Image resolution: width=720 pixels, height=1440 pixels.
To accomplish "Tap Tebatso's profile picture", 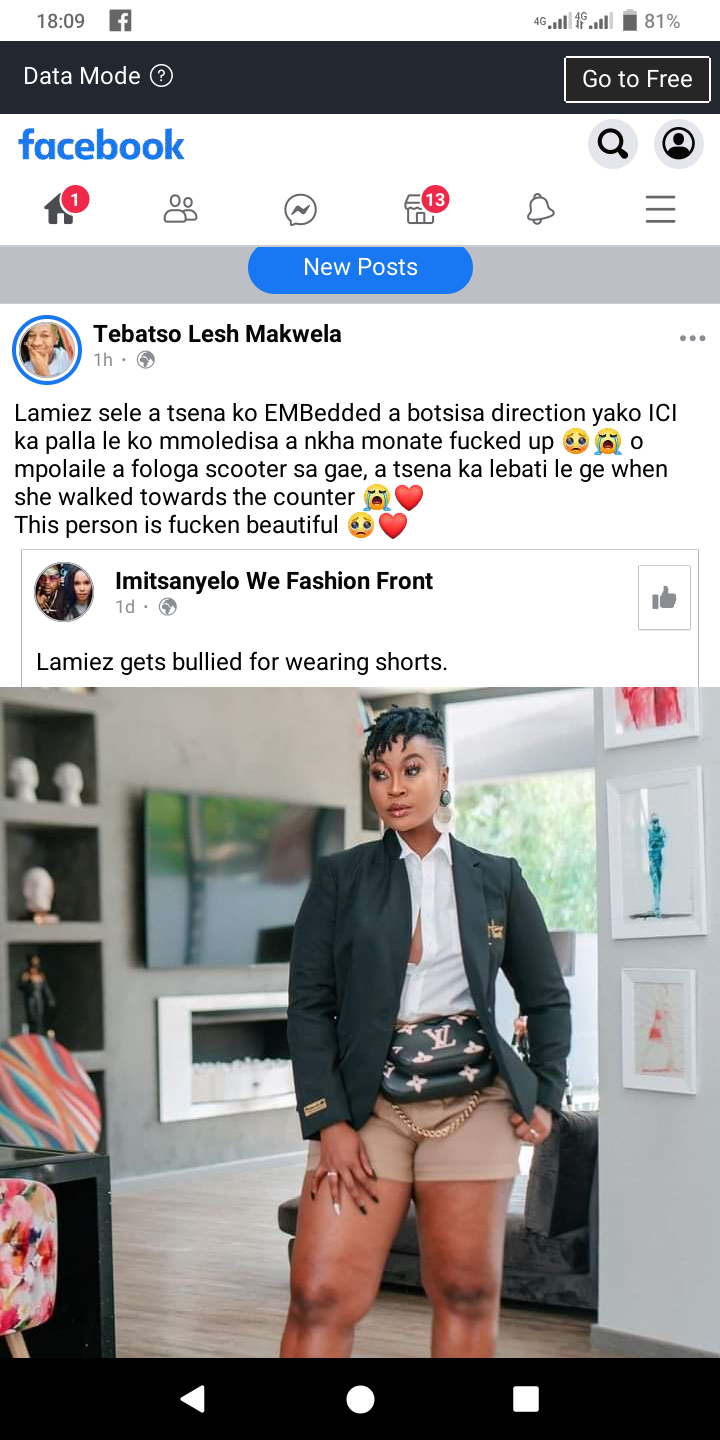I will coord(47,350).
